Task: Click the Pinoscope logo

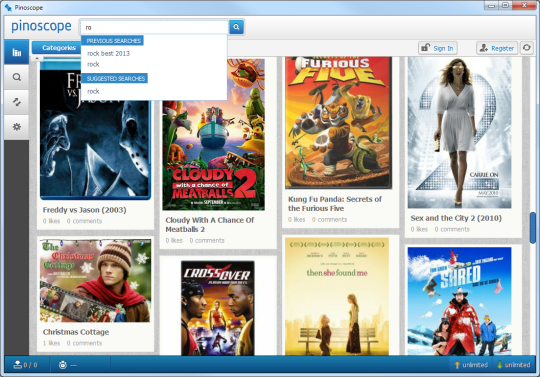Action: click(41, 26)
